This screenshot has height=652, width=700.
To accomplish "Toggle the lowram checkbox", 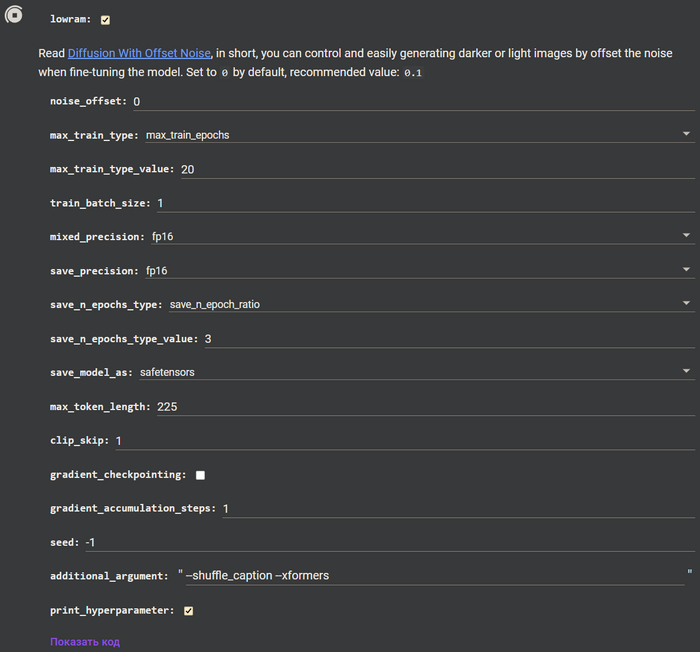I will click(x=105, y=19).
